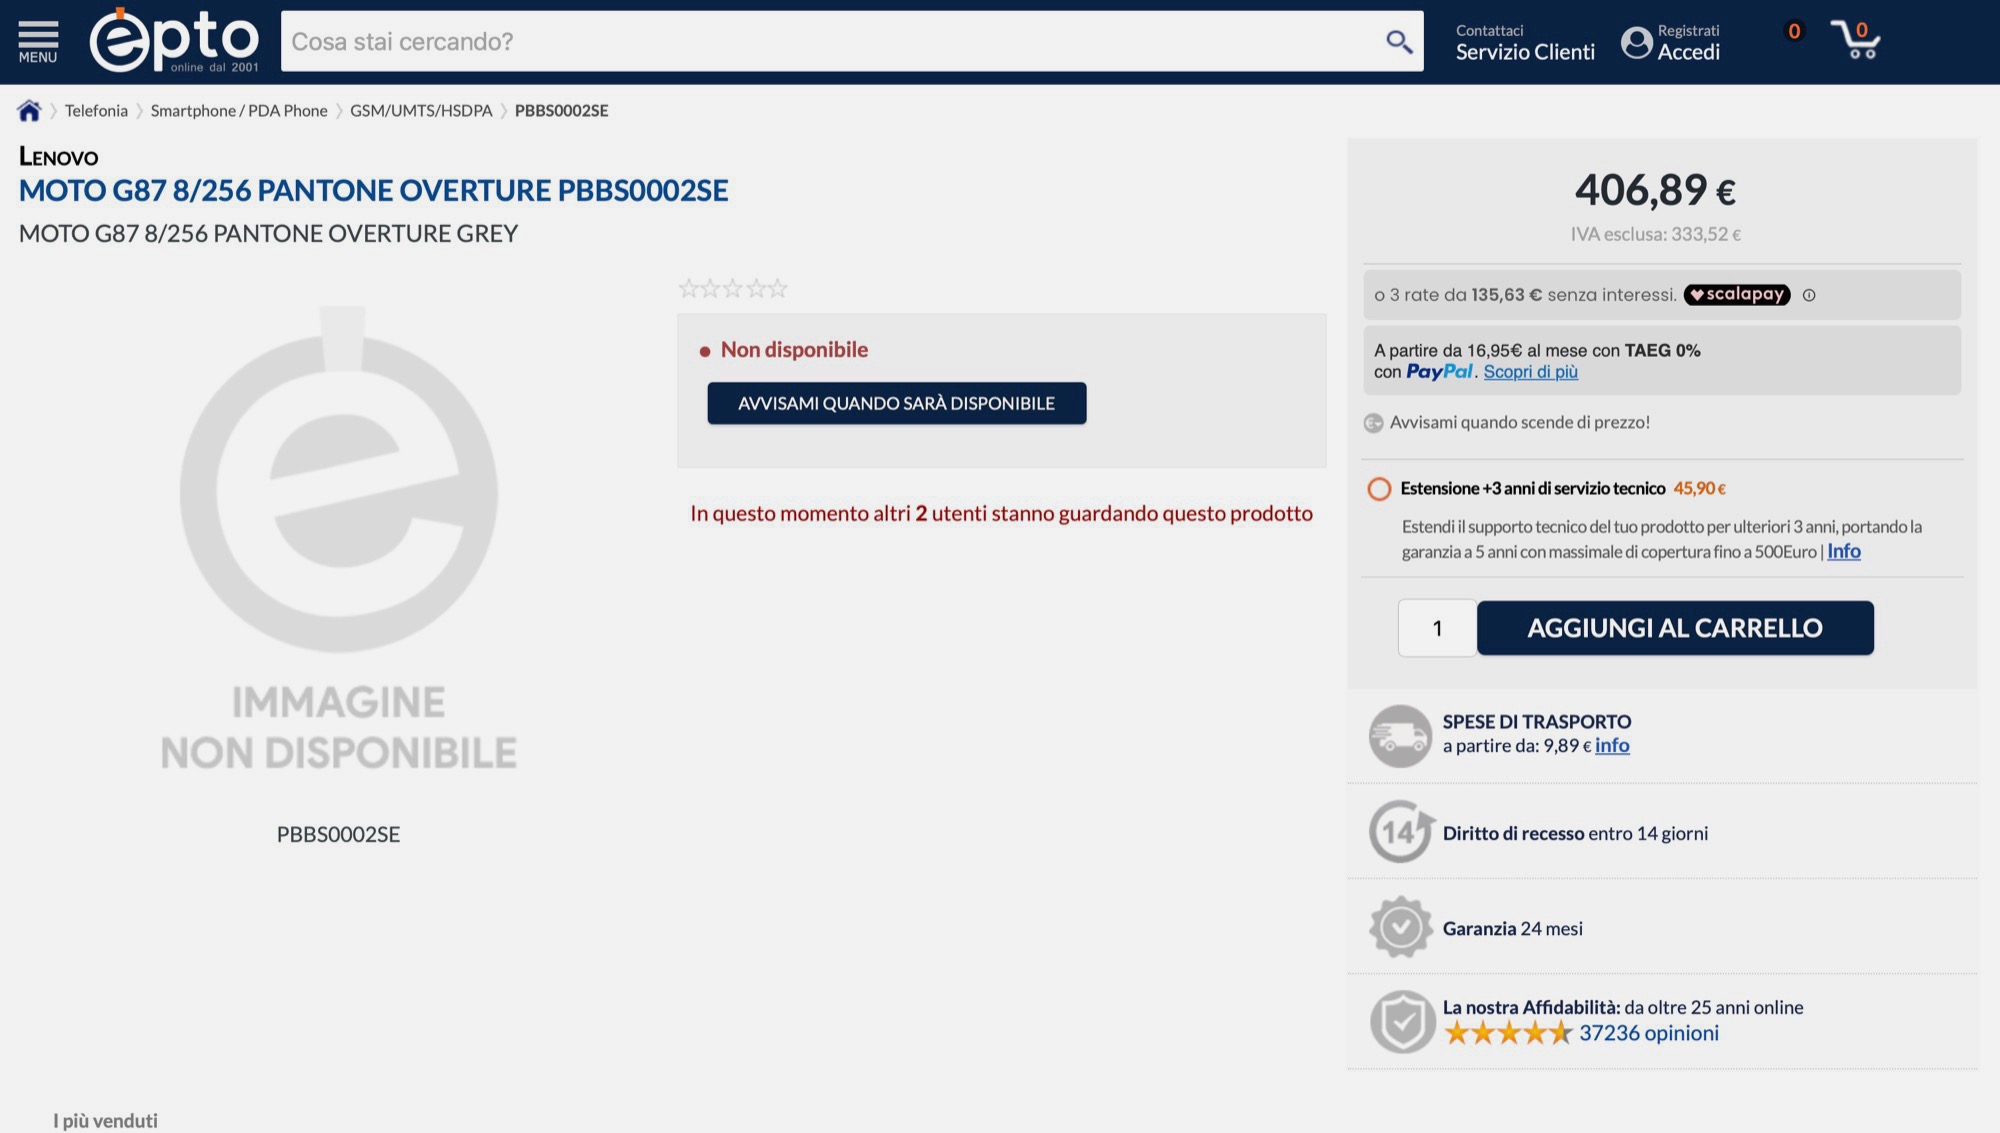The width and height of the screenshot is (2000, 1133).
Task: Click the home breadcrumb icon
Action: pyautogui.click(x=29, y=111)
